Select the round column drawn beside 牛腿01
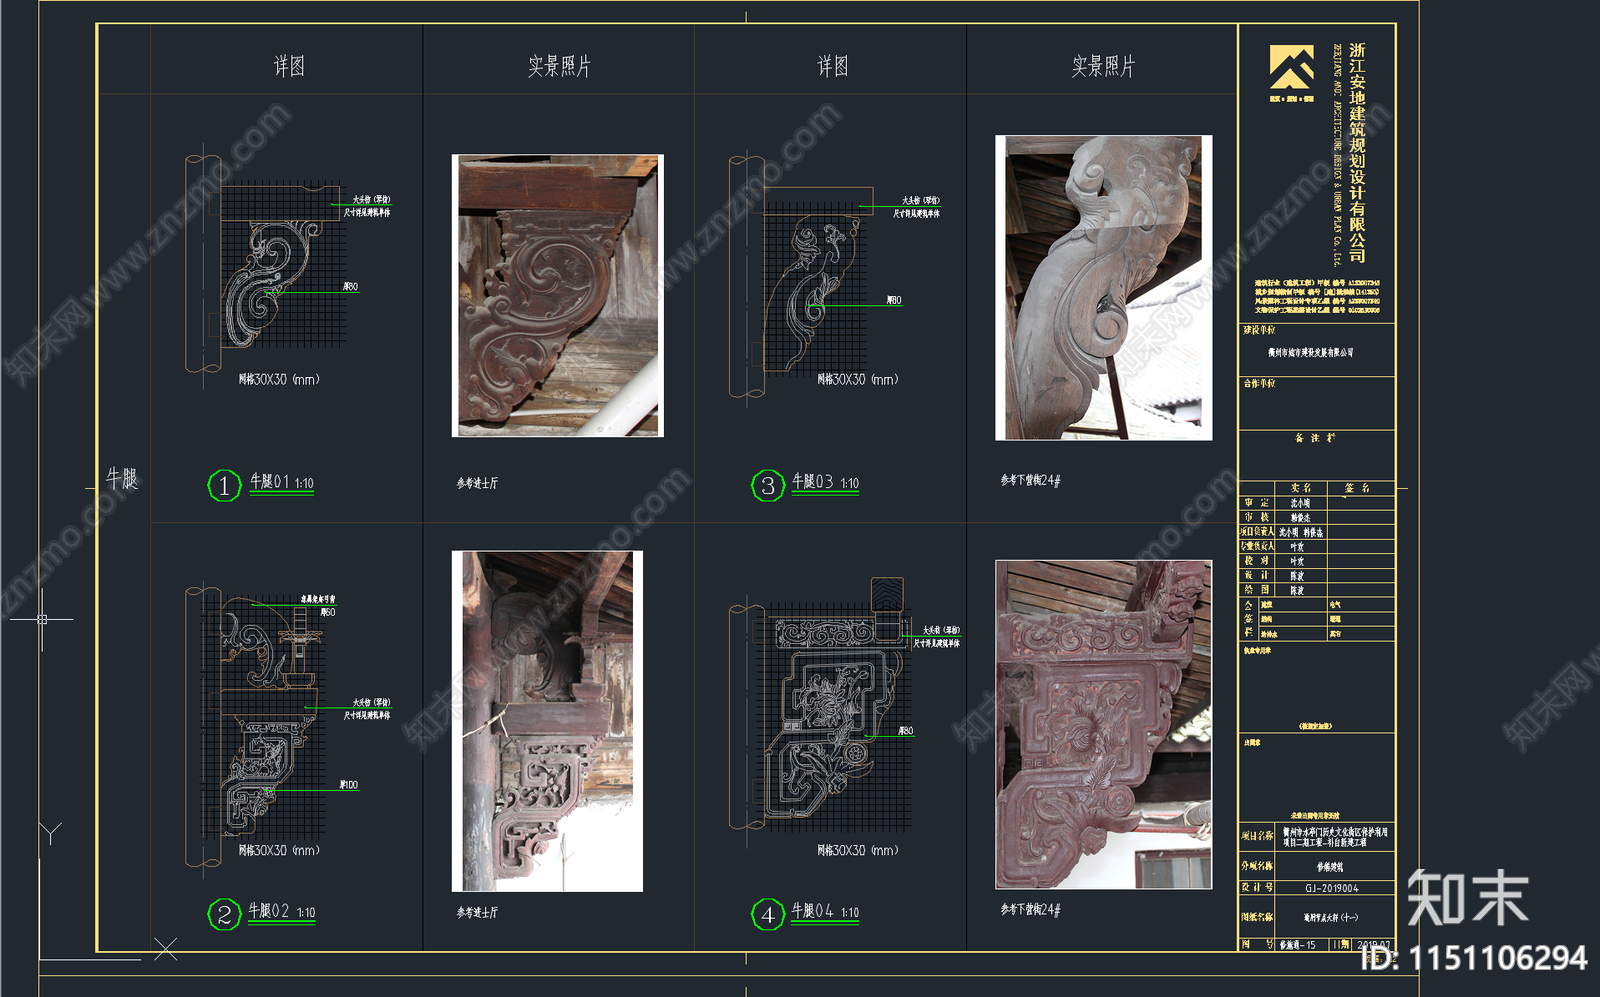 (x=203, y=264)
